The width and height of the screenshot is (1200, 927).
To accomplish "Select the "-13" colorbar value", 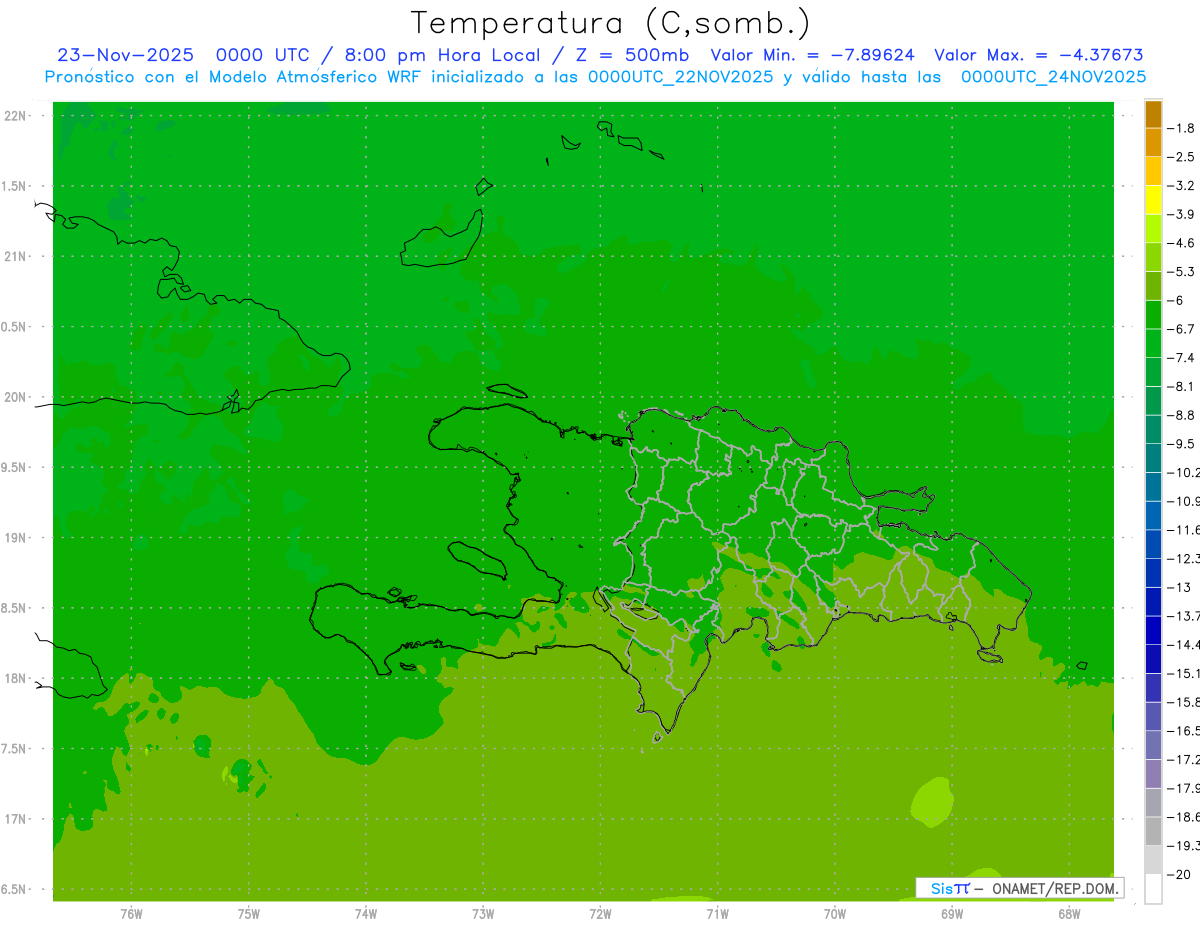I will tap(1179, 587).
